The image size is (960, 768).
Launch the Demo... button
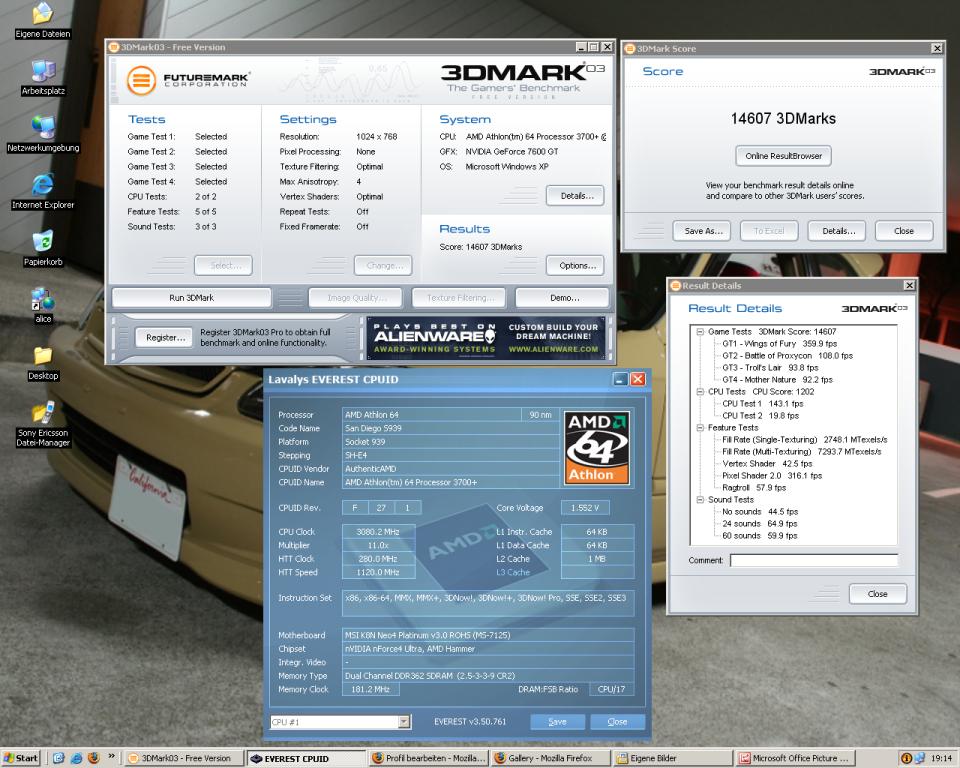click(563, 298)
